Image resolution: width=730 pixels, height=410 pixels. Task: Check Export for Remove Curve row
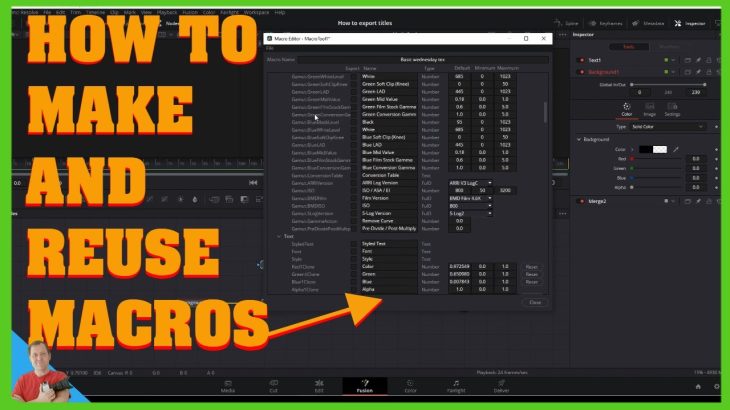(x=354, y=221)
